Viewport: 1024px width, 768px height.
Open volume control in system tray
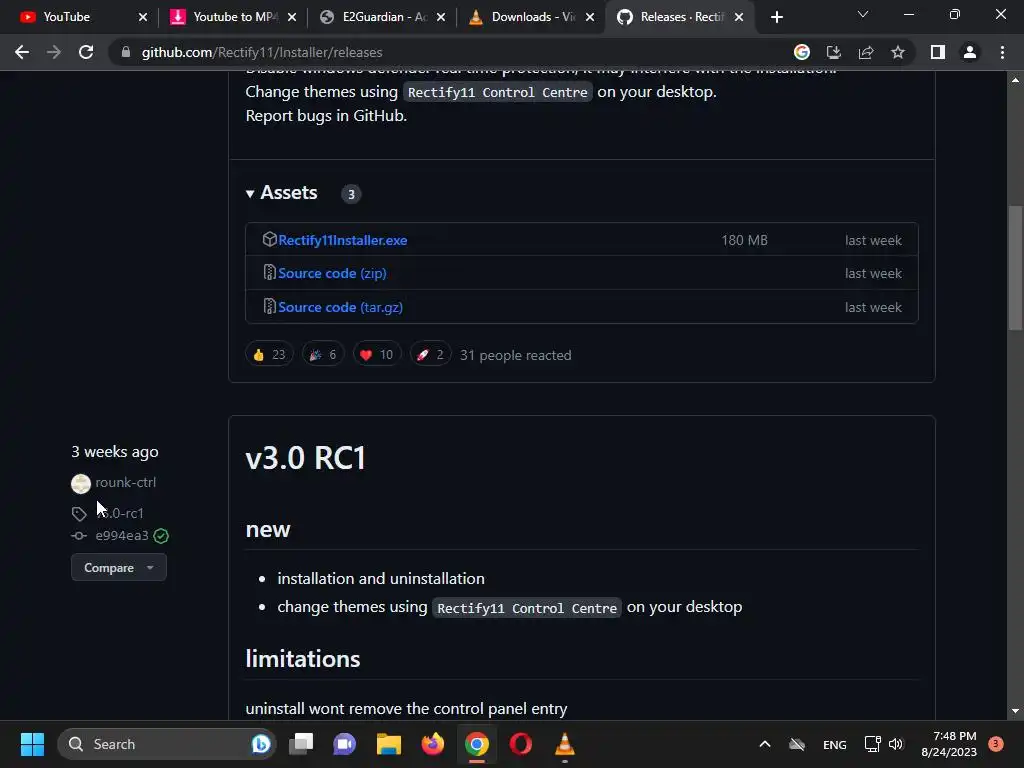896,744
